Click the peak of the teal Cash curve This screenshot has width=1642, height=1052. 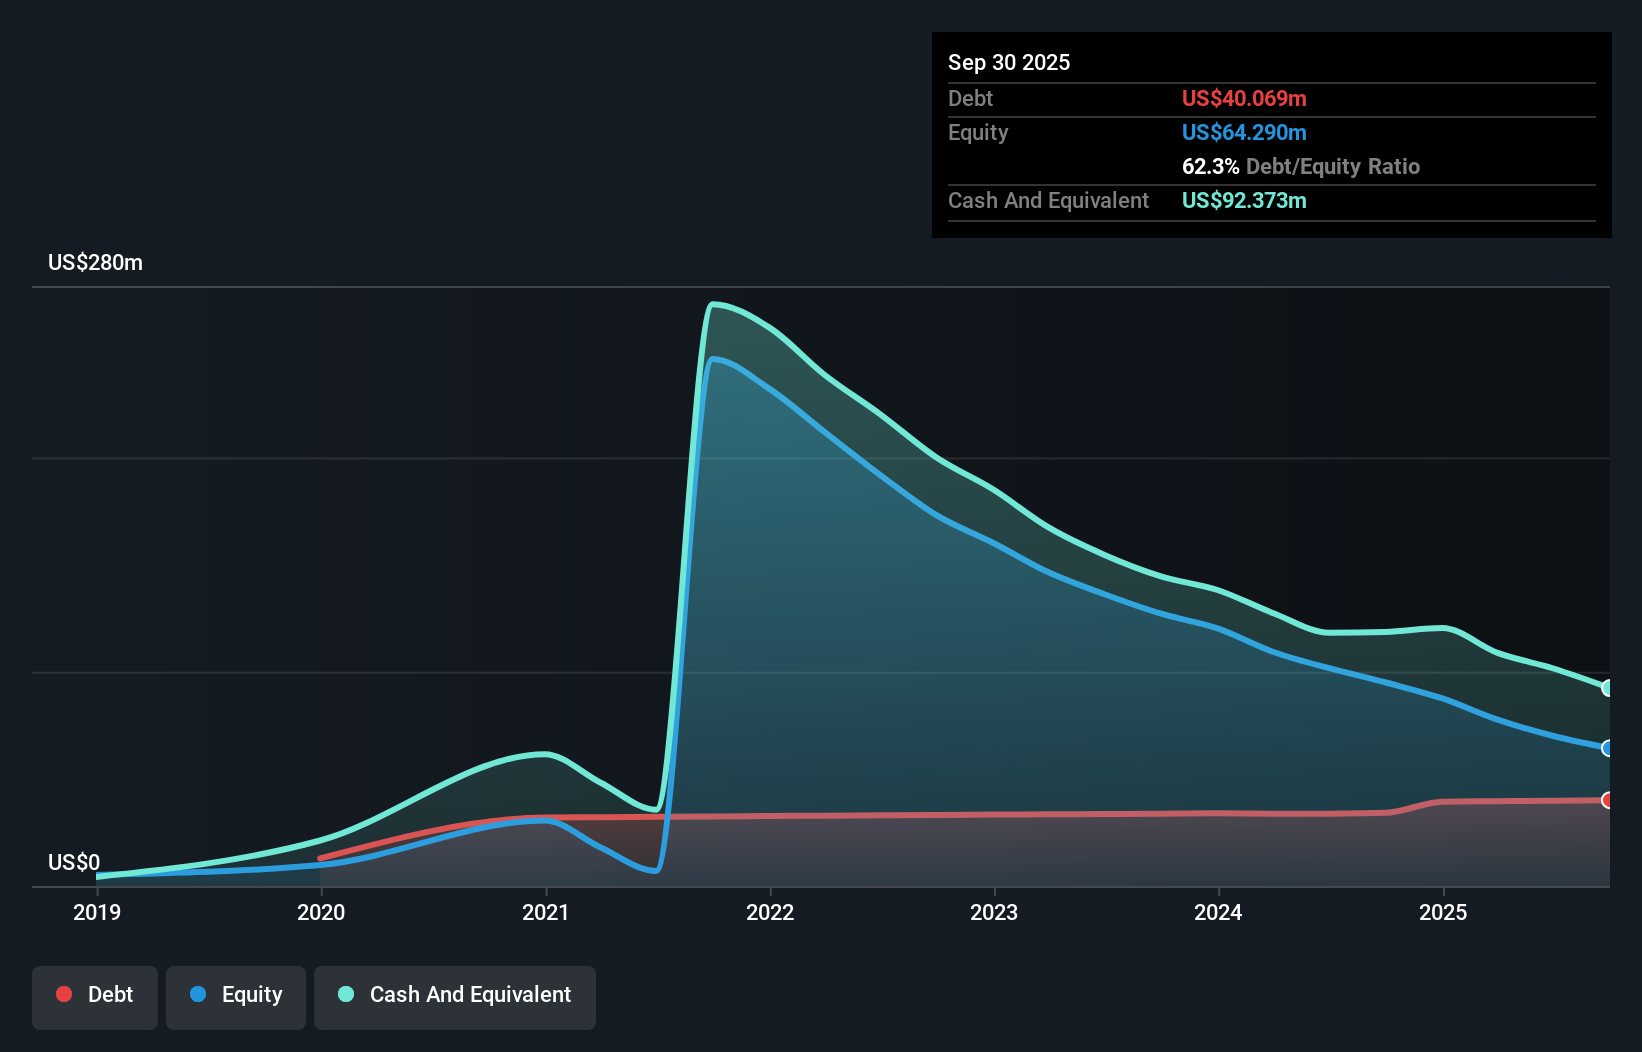point(716,303)
